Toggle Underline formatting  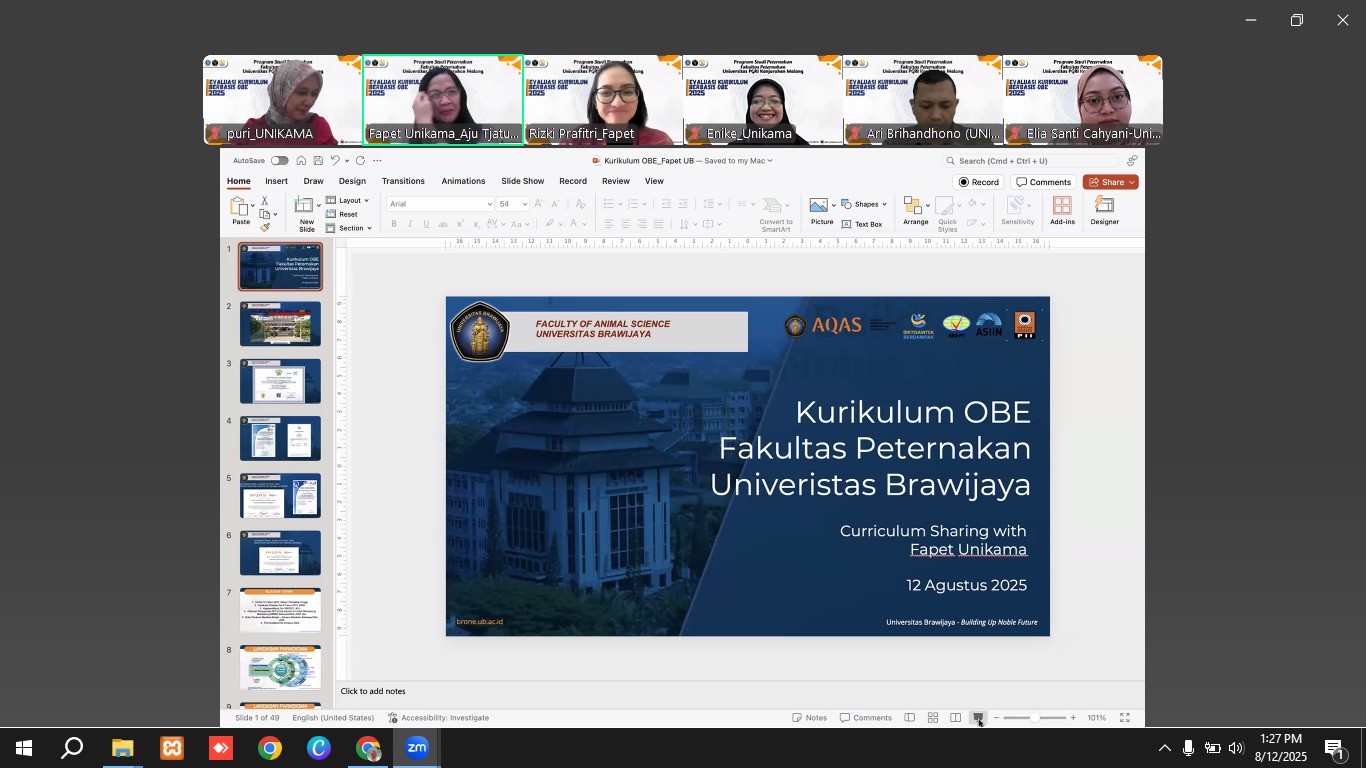[x=426, y=224]
